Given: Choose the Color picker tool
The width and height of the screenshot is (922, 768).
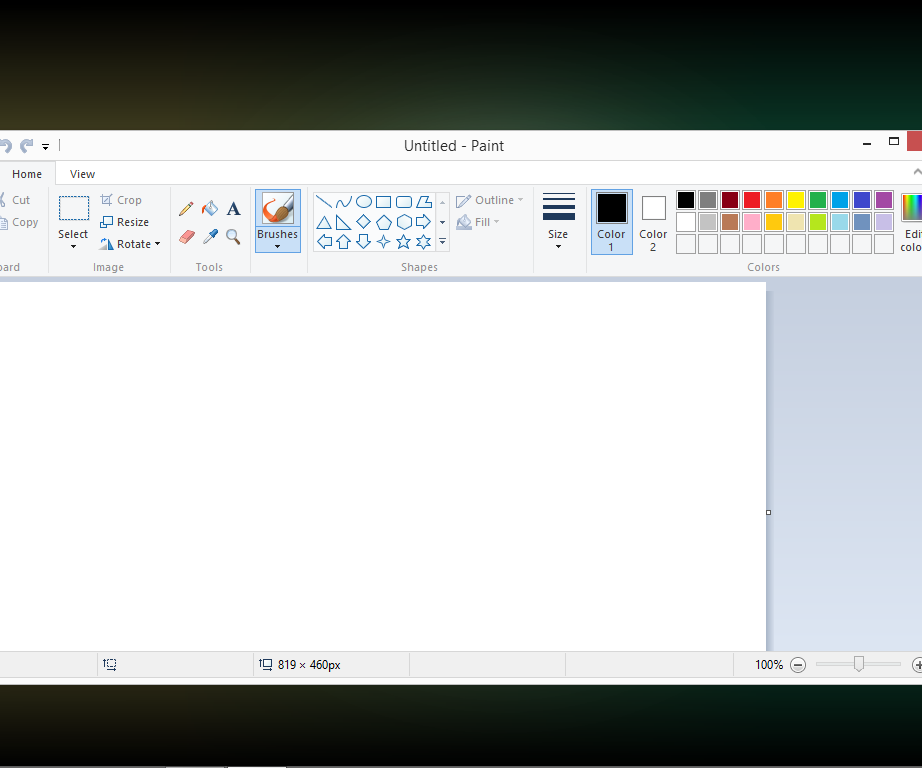Looking at the screenshot, I should pos(210,237).
